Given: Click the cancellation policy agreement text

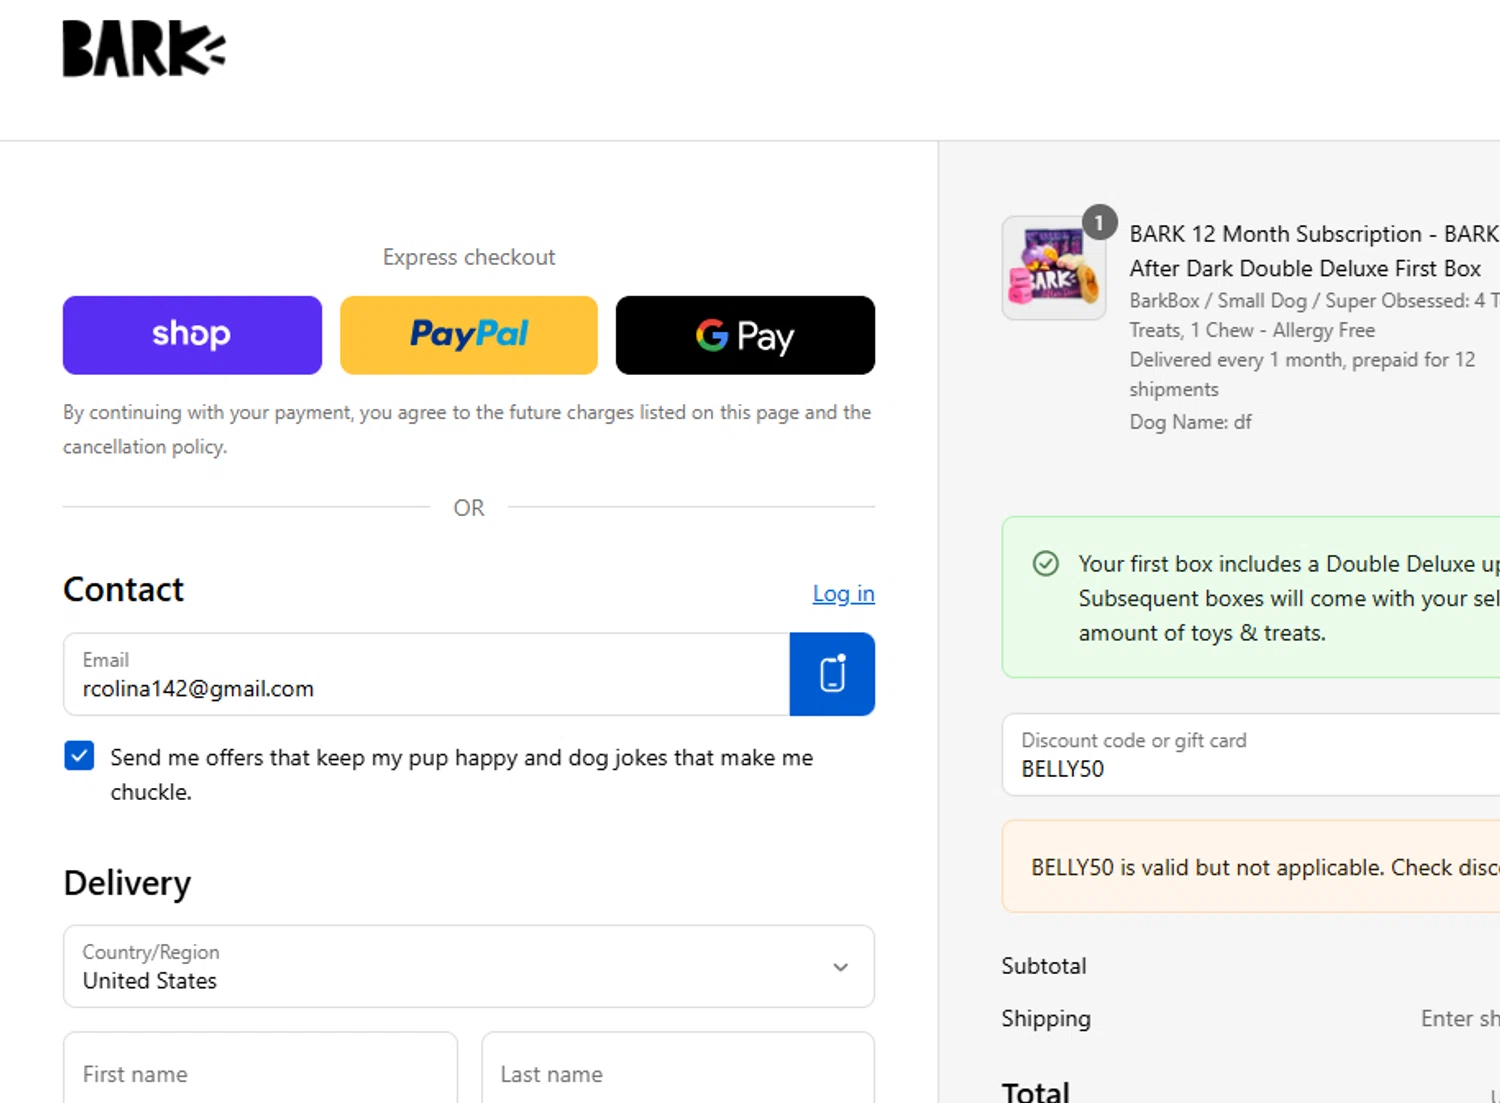Looking at the screenshot, I should pyautogui.click(x=467, y=429).
